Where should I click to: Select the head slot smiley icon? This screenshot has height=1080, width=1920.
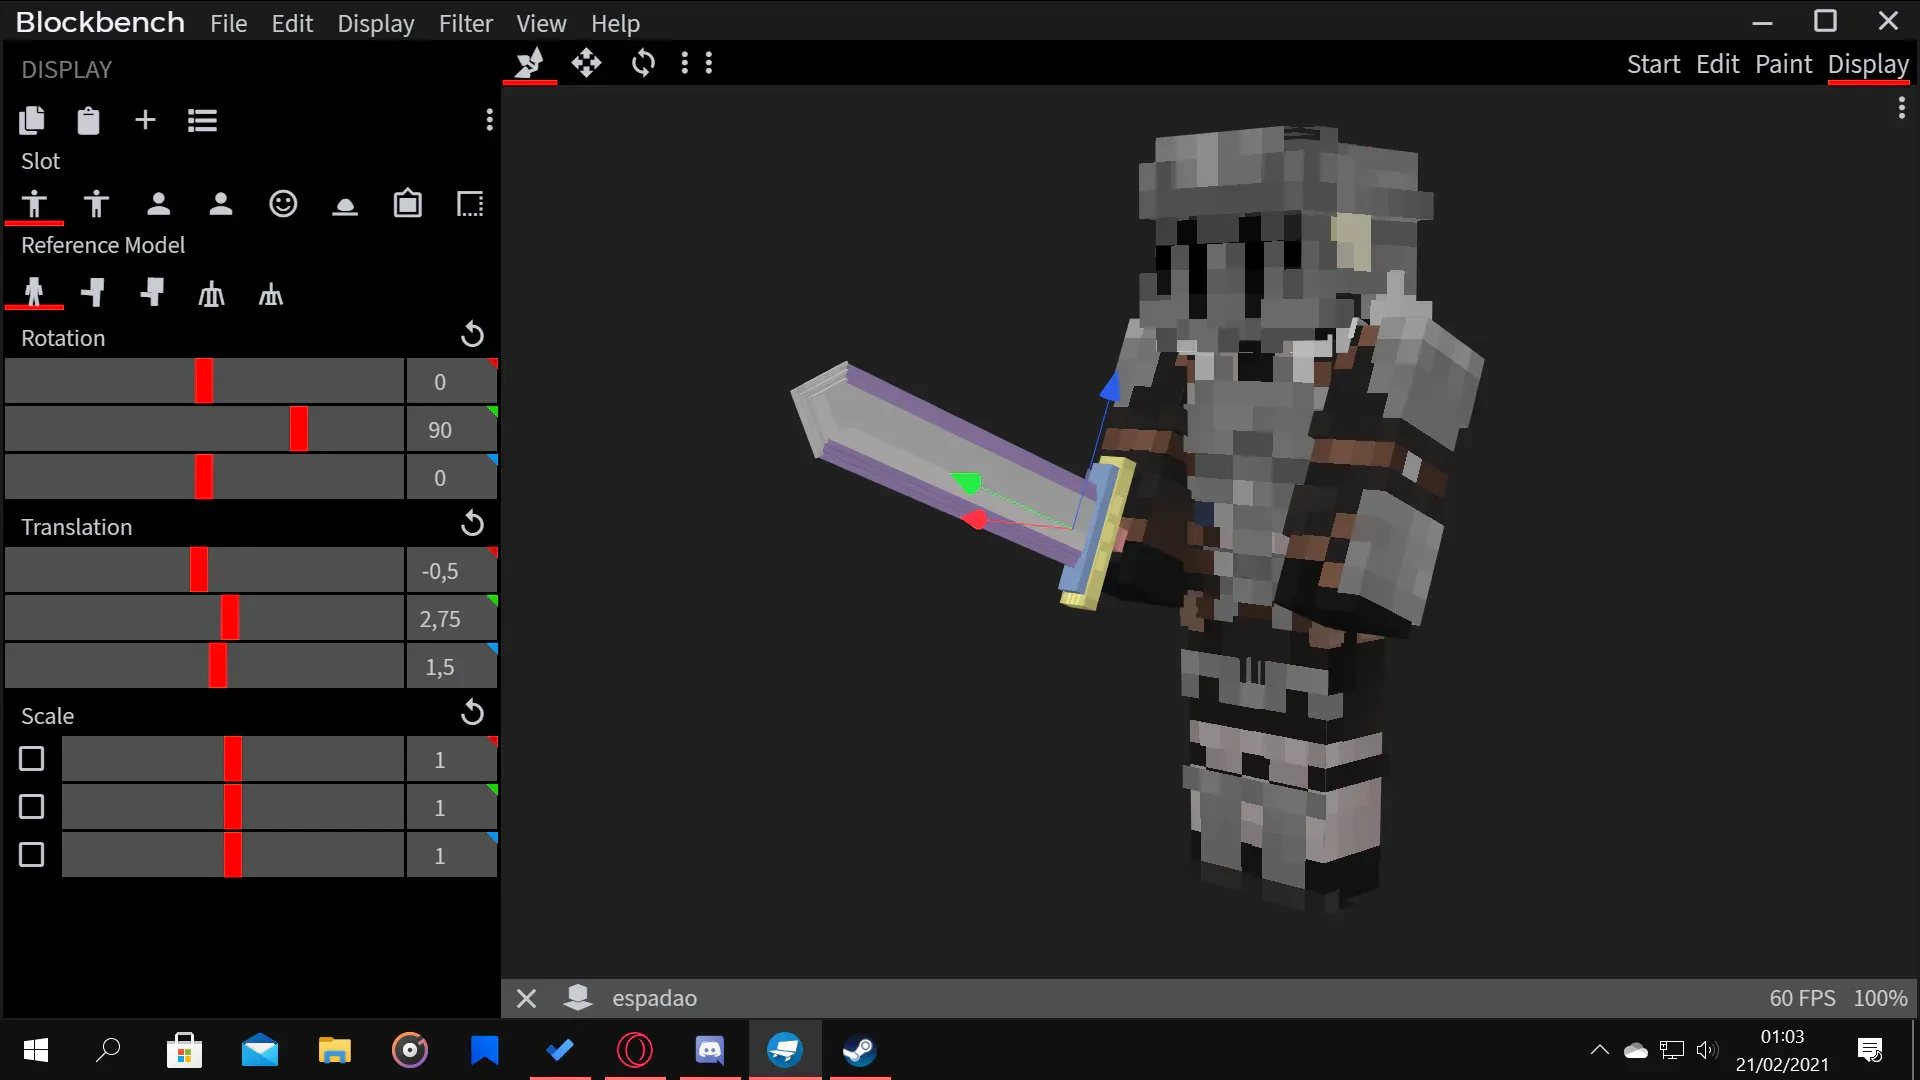coord(283,204)
